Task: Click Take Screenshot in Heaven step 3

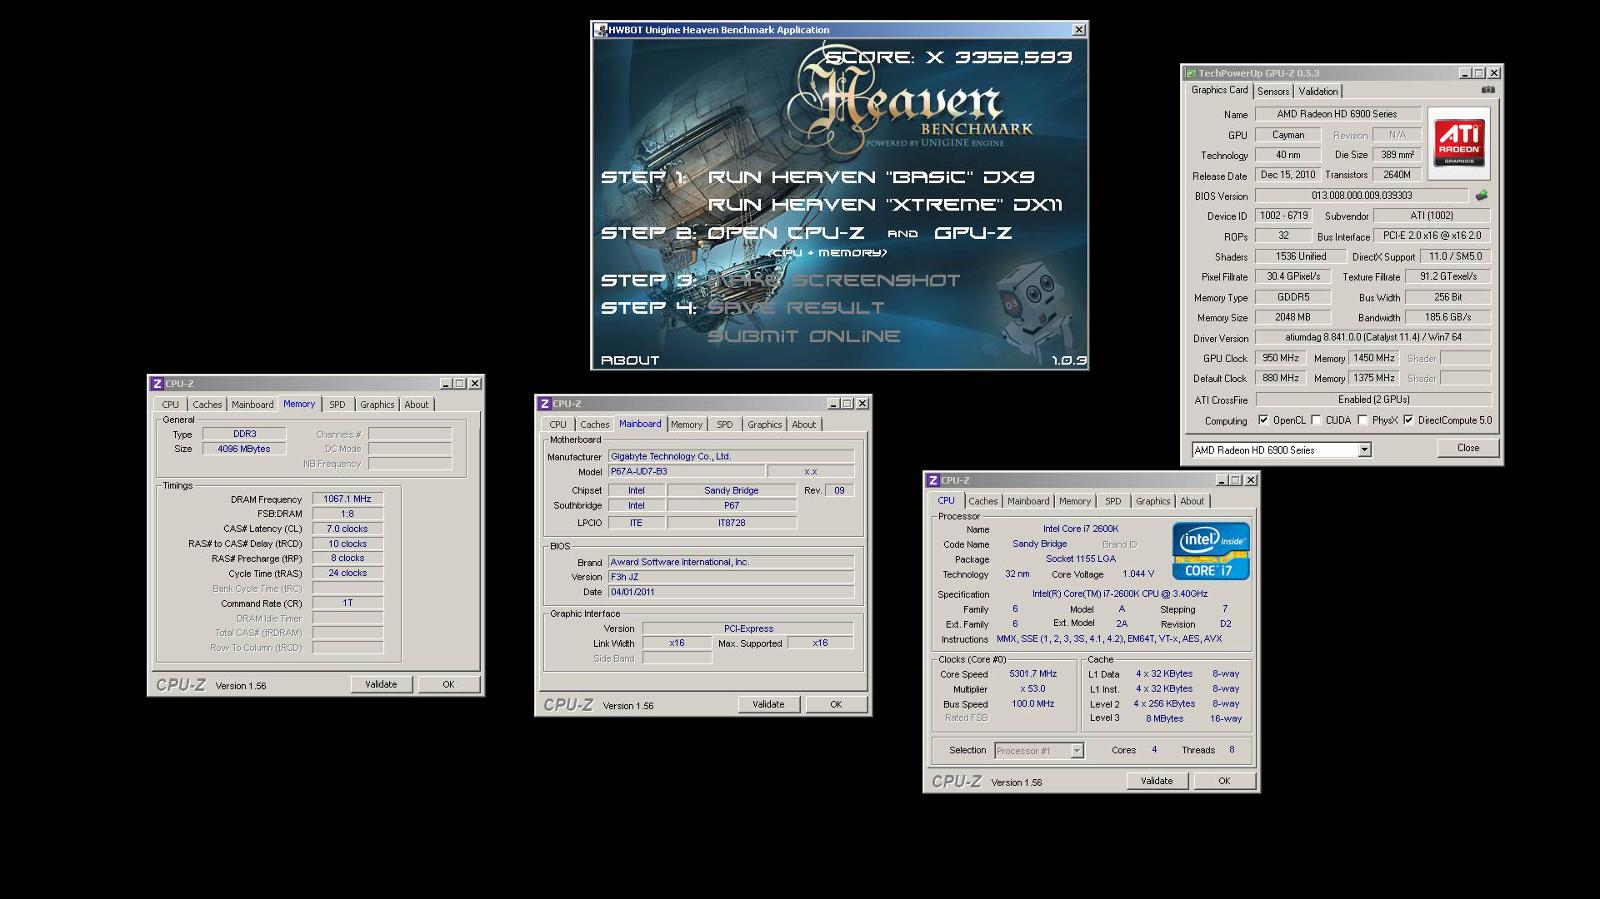Action: pos(834,281)
